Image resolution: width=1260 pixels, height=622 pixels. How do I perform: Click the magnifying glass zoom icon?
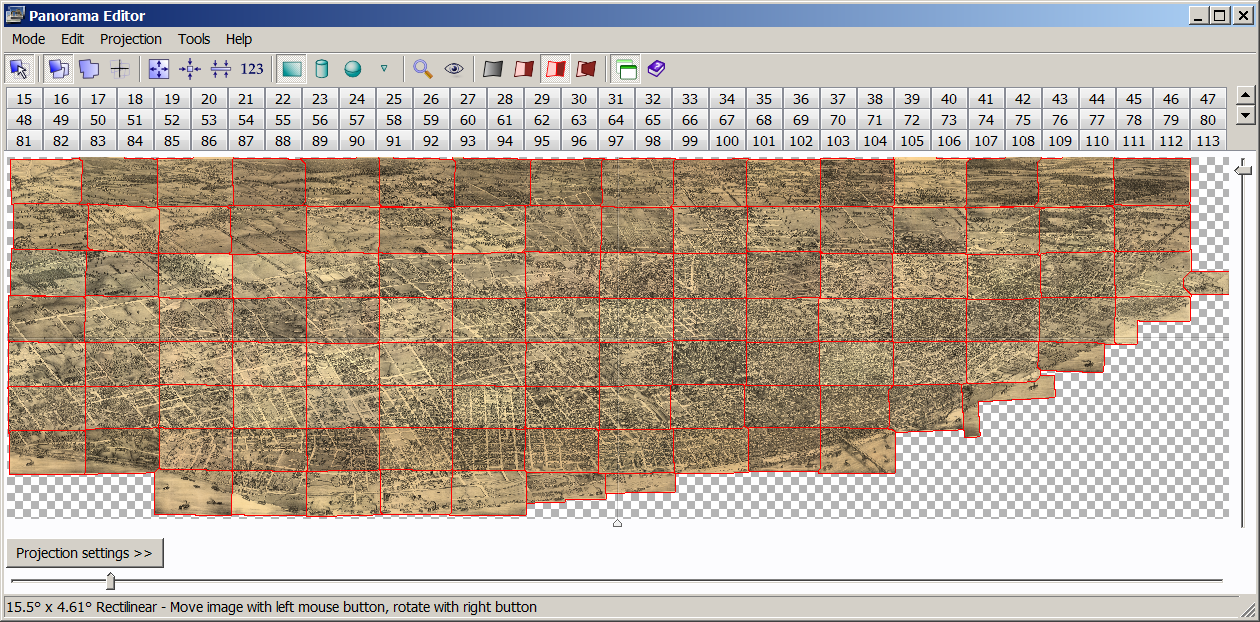423,69
